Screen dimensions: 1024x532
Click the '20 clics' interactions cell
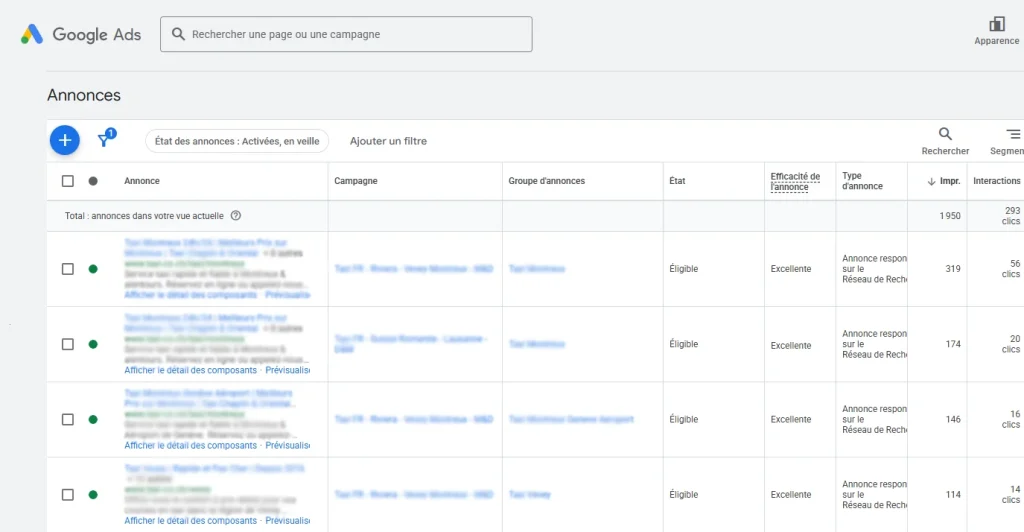coord(1010,344)
